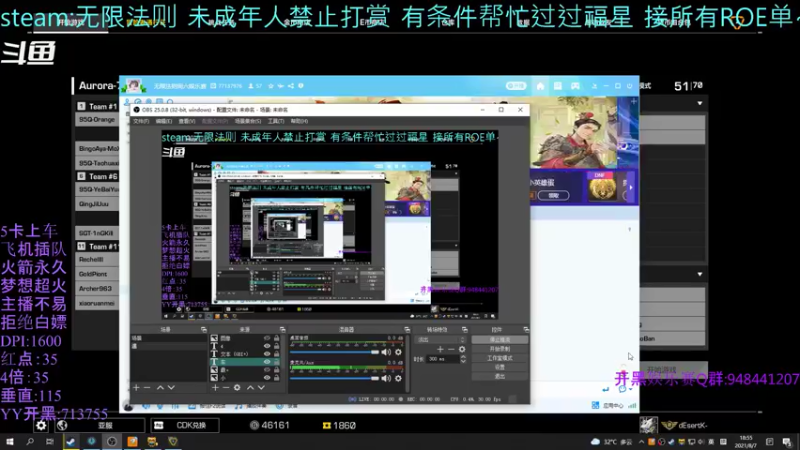Image resolution: width=800 pixels, height=450 pixels.
Task: Open taskbar search magnifier
Action: click(x=30, y=442)
